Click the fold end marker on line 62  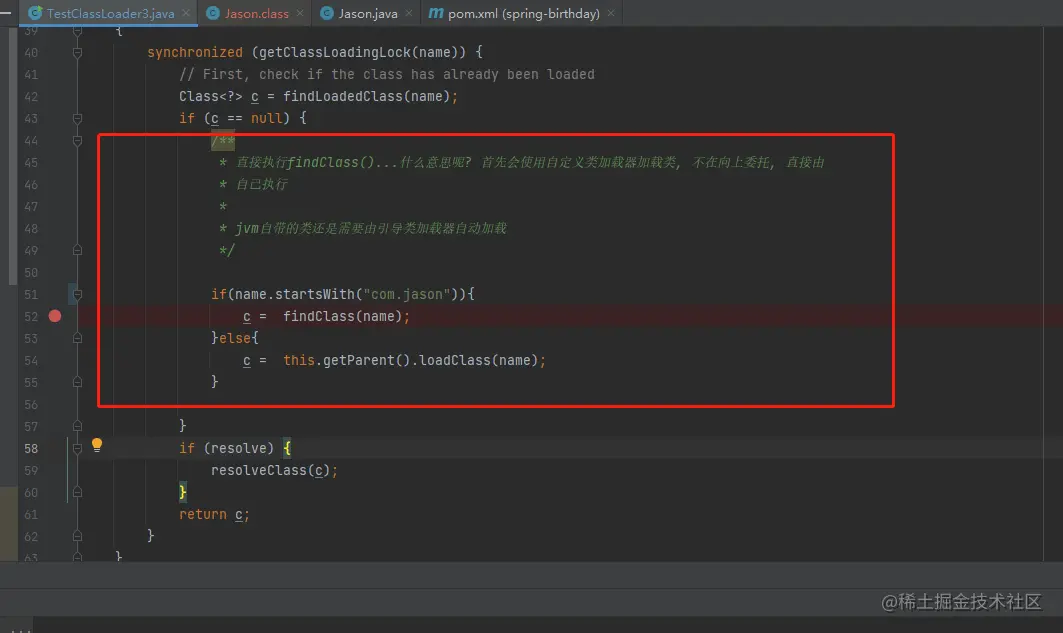click(77, 536)
